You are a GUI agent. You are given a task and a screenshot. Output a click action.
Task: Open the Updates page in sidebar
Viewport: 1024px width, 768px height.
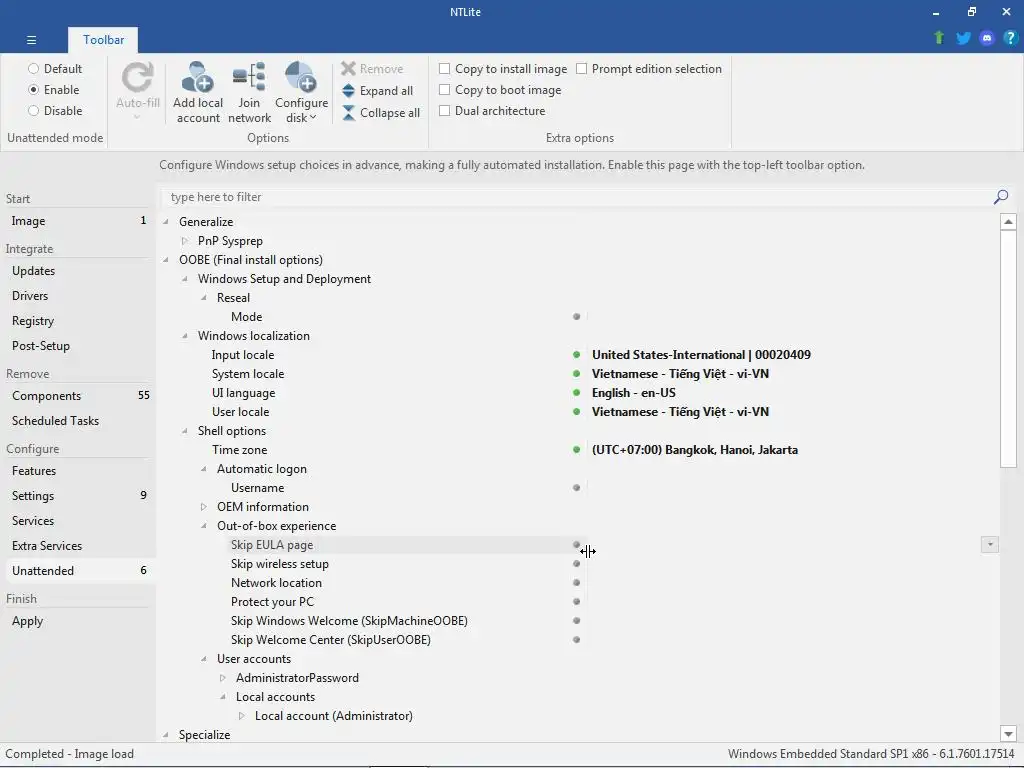click(78, 271)
